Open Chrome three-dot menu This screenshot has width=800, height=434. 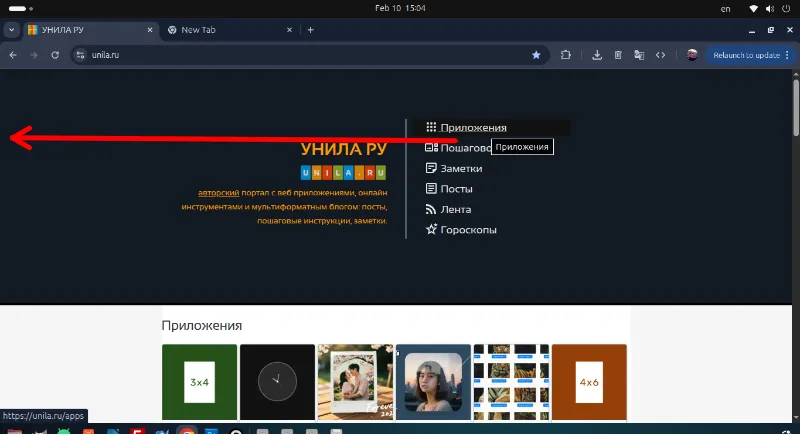point(787,55)
